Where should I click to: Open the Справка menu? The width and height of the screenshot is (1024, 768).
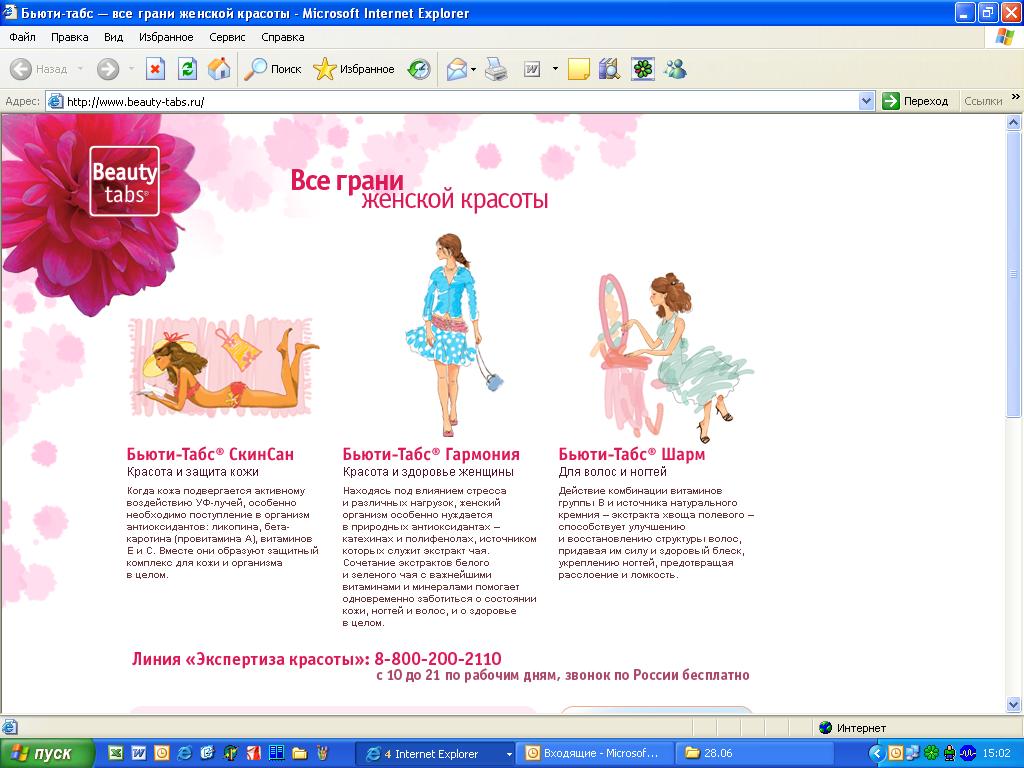(283, 37)
